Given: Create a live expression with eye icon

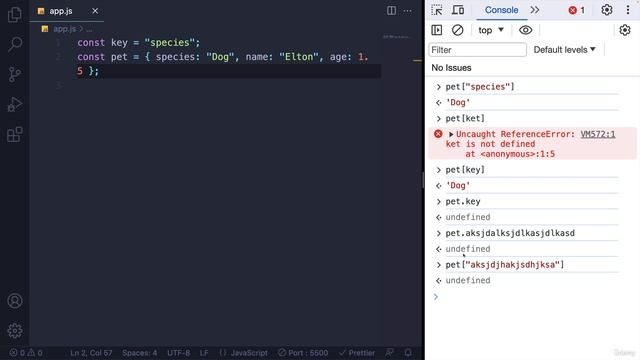Looking at the screenshot, I should (x=525, y=30).
